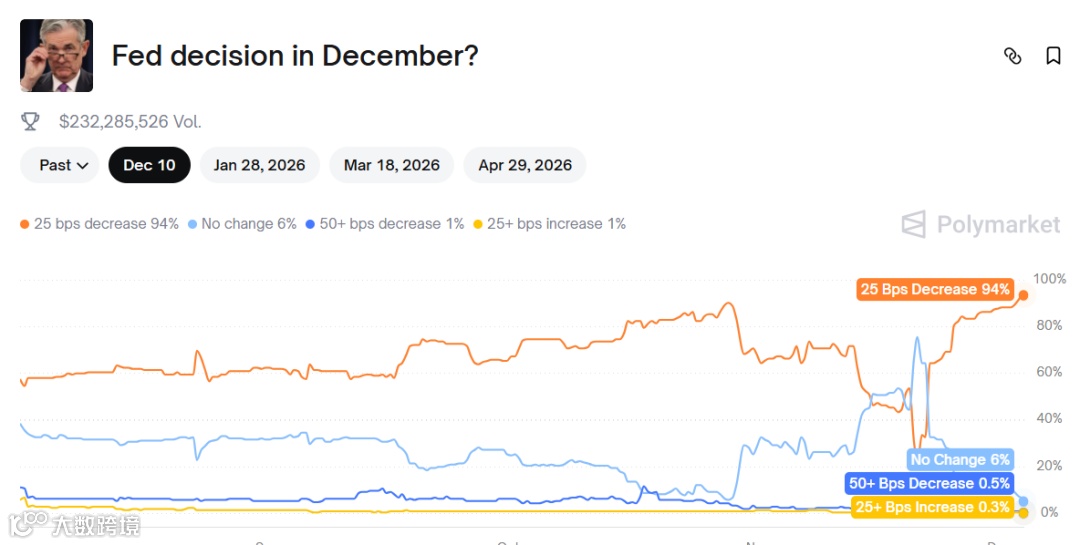Open the Apr 29, 2026 tab
The image size is (1080, 545).
(x=525, y=165)
